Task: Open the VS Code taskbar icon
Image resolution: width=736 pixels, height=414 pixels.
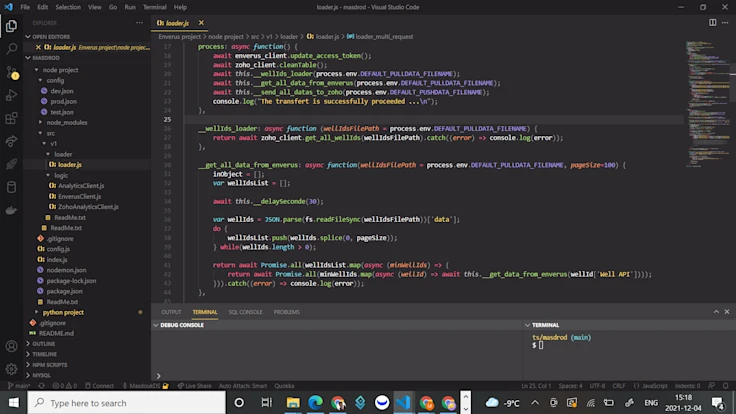Action: tap(403, 403)
